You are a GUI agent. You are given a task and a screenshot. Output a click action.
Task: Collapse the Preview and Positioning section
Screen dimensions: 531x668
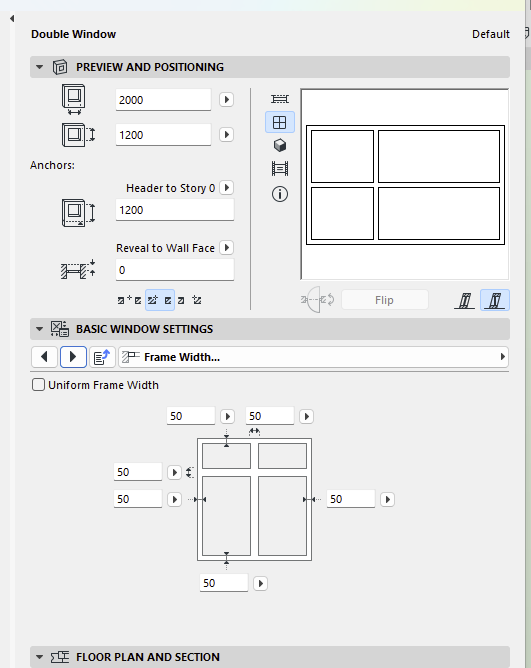40,67
